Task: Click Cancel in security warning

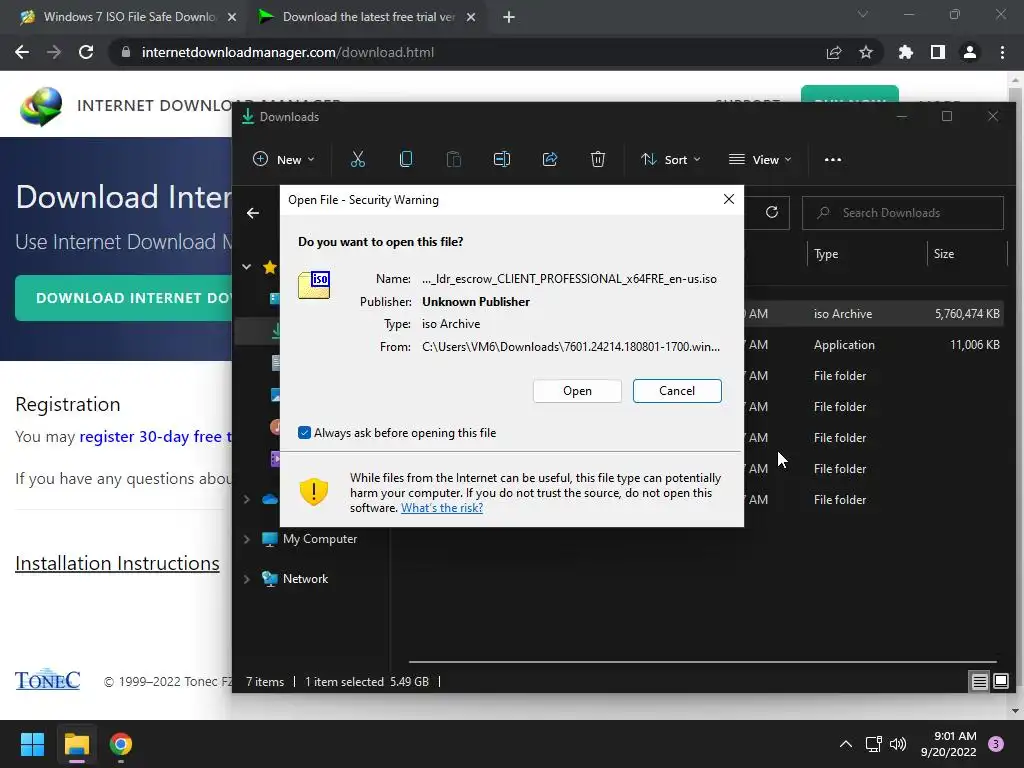Action: [x=677, y=391]
